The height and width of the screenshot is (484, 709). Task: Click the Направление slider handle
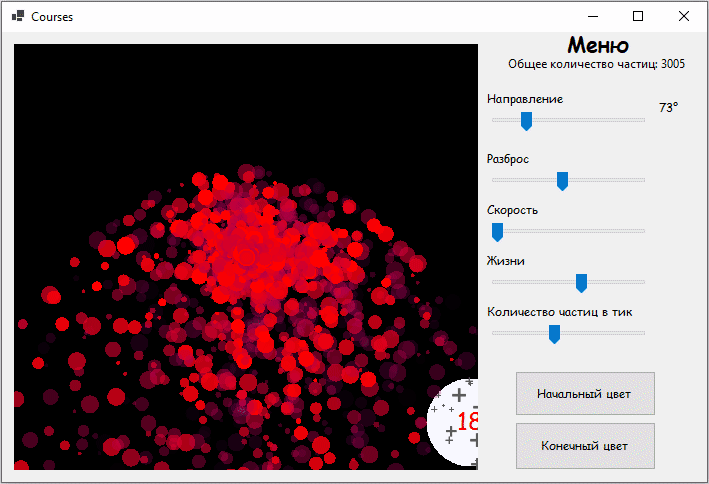tap(526, 121)
